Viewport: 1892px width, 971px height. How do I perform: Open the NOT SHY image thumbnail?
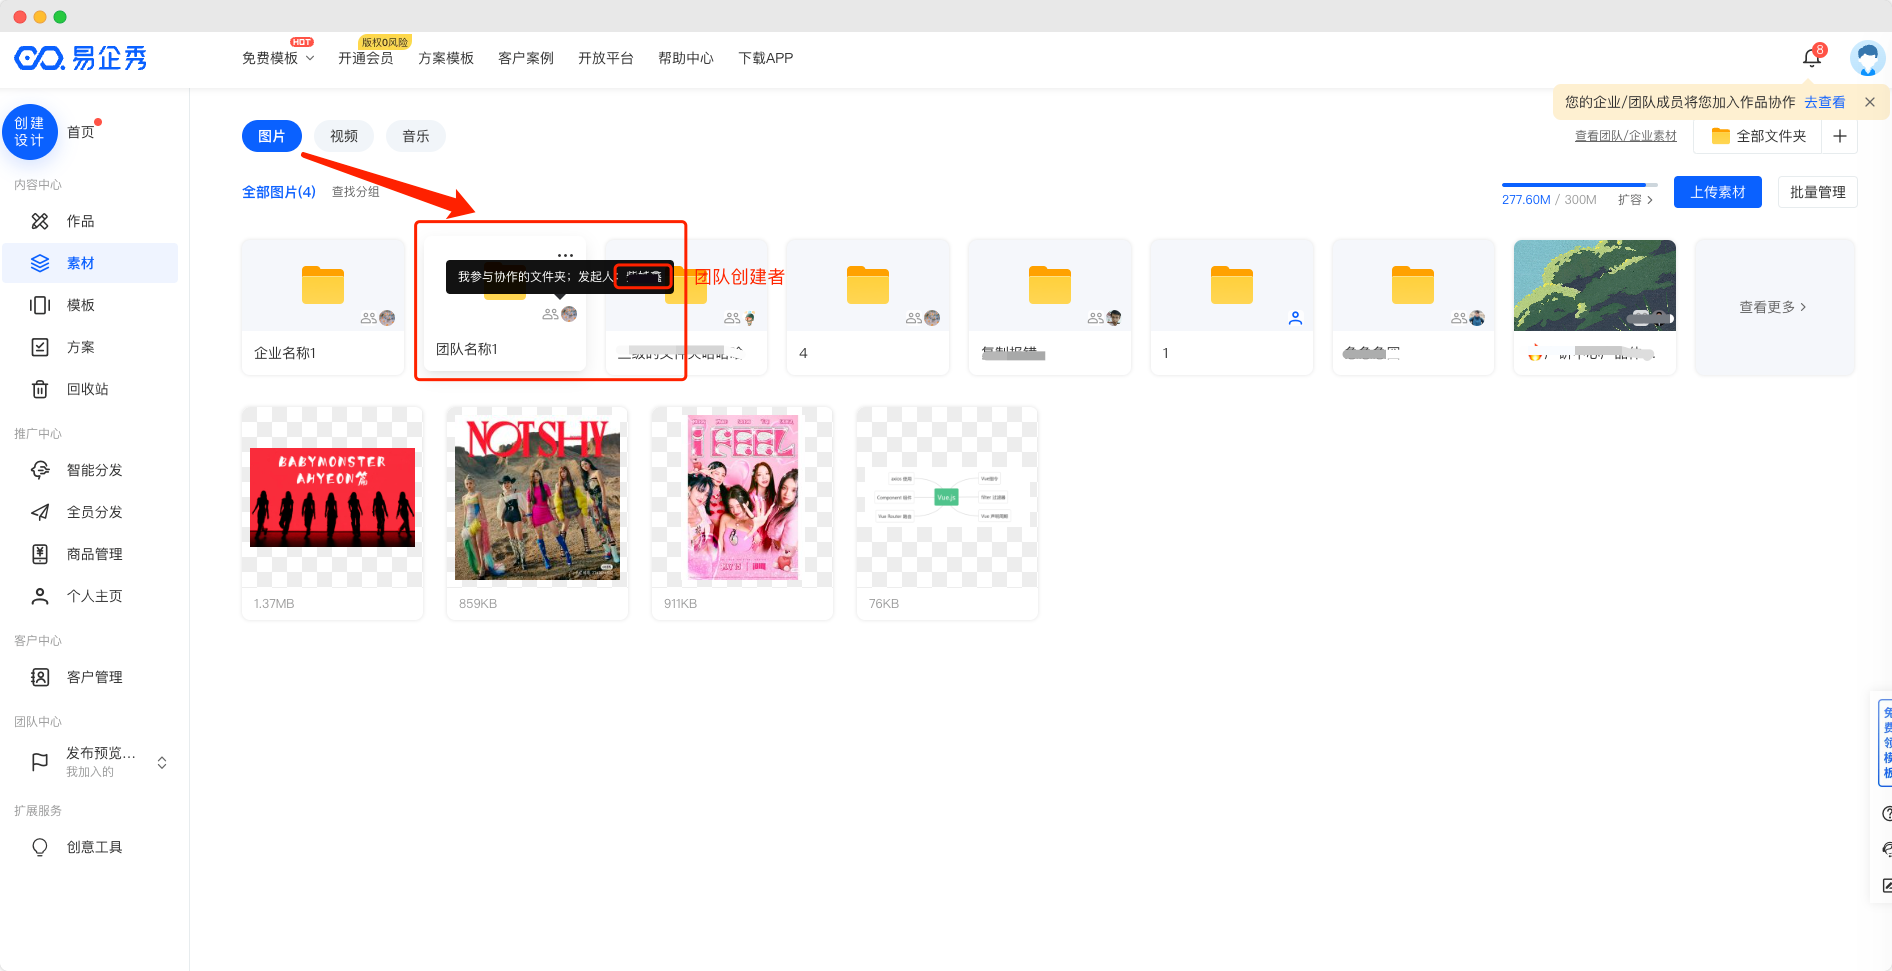pos(537,497)
